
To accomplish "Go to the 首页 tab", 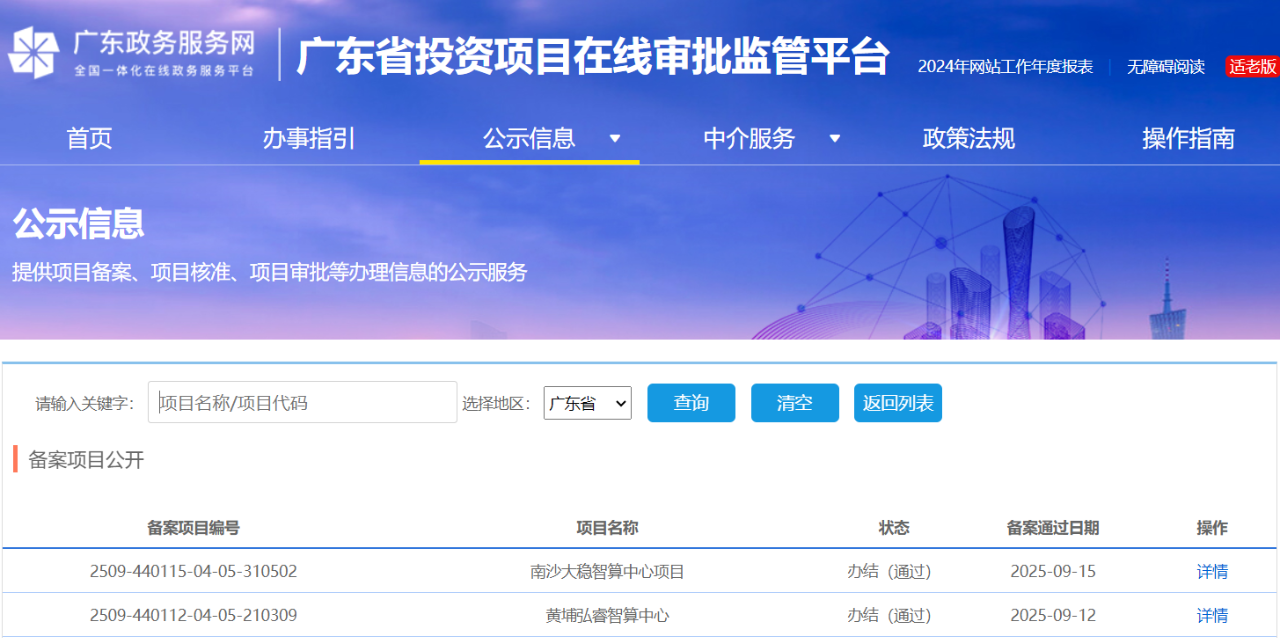I will 89,139.
